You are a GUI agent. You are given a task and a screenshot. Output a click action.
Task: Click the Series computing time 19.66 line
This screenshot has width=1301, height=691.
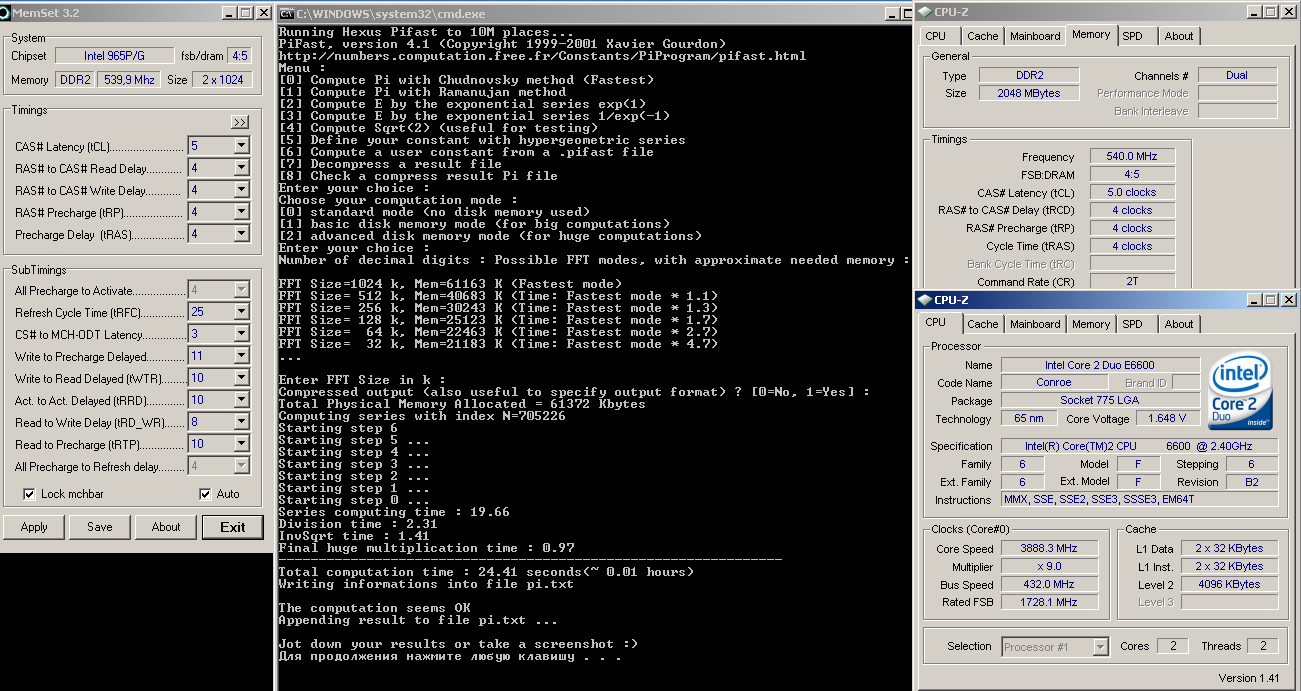tap(394, 512)
